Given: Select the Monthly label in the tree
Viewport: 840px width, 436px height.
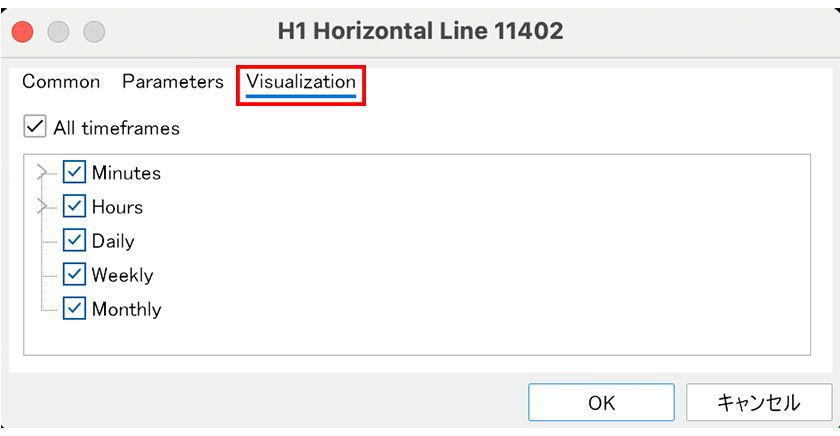Looking at the screenshot, I should coord(126,309).
